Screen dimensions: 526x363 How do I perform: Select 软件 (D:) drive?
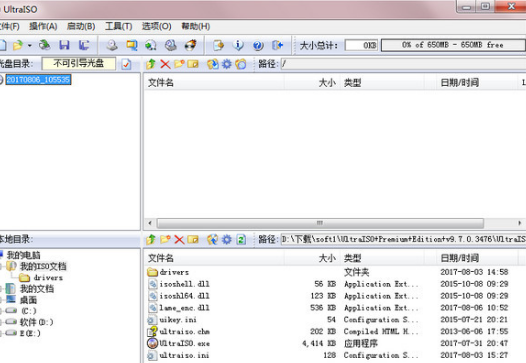click(x=36, y=322)
